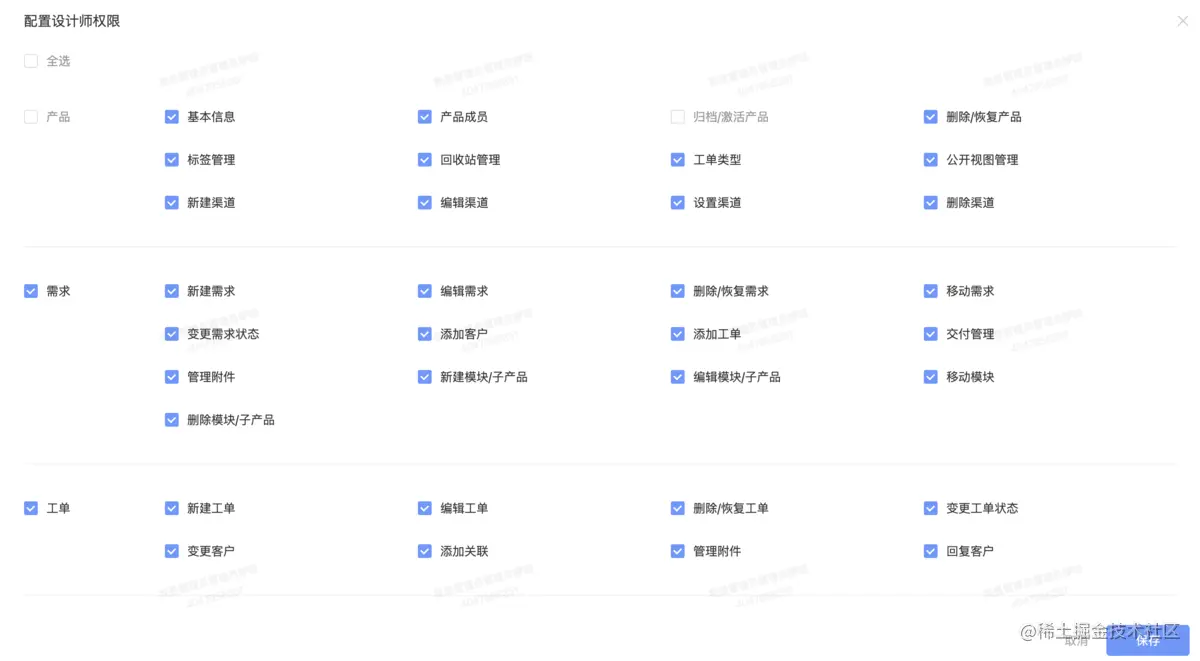Screen dimensions: 1200x661
Task: Uncheck the 添加关联 permission
Action: click(x=425, y=552)
